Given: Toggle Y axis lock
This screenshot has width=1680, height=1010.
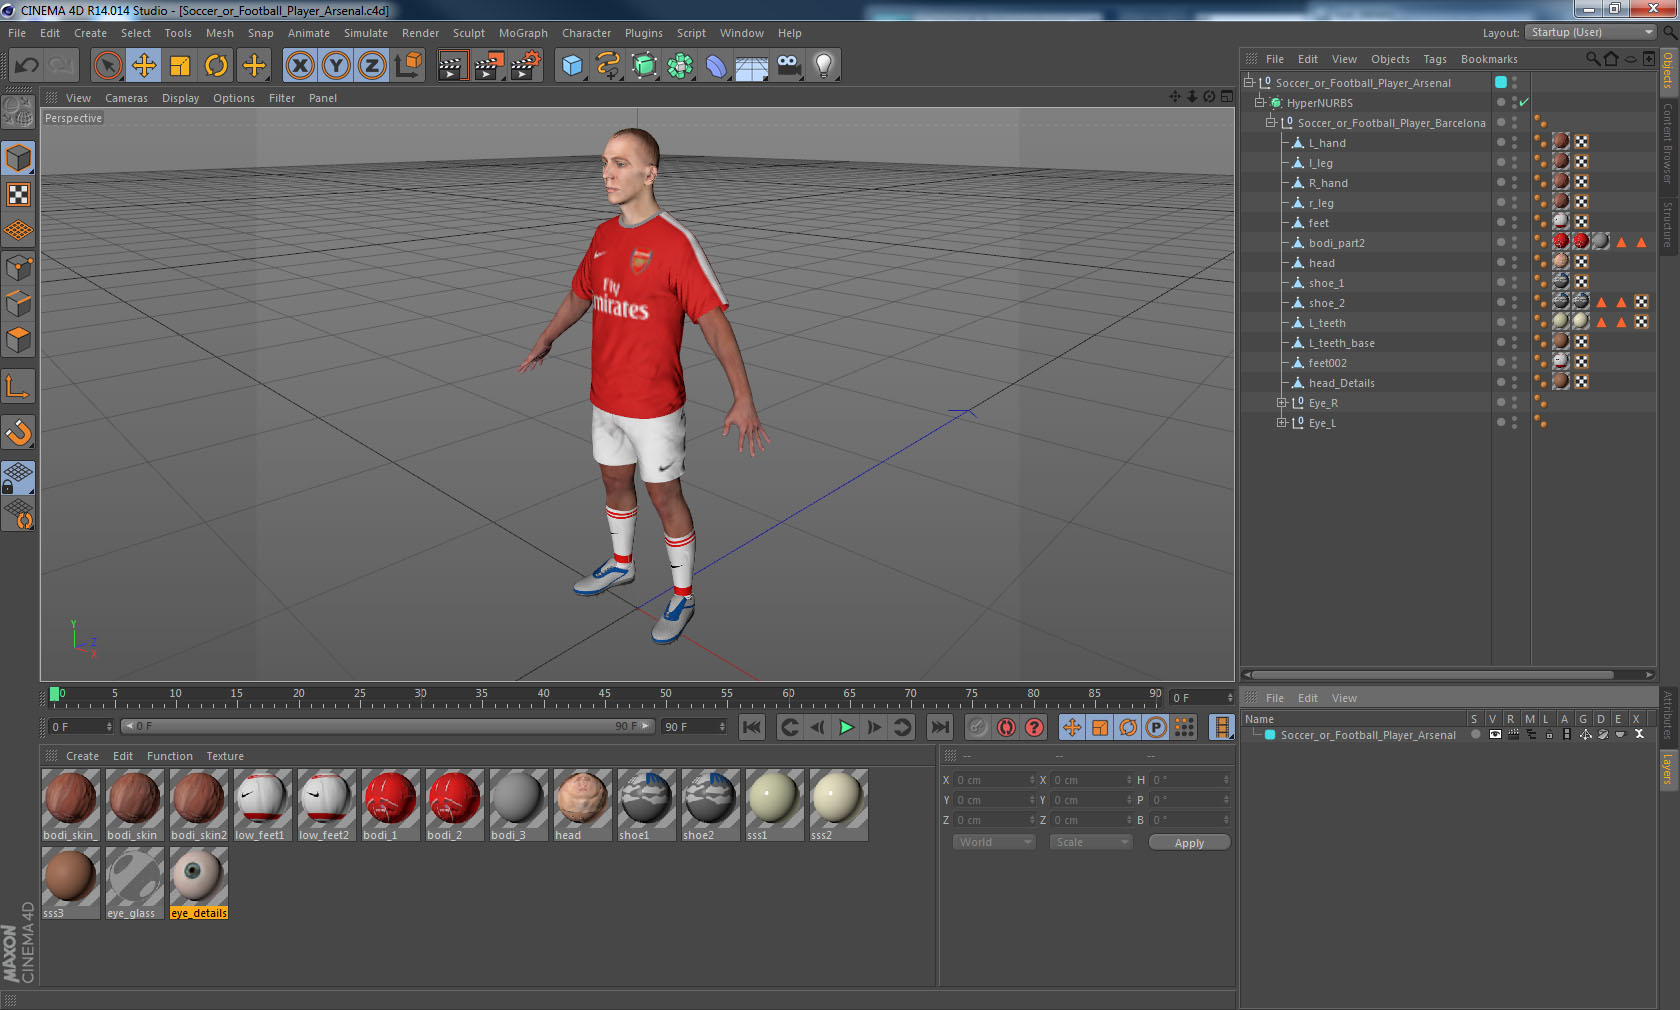Looking at the screenshot, I should tap(336, 66).
